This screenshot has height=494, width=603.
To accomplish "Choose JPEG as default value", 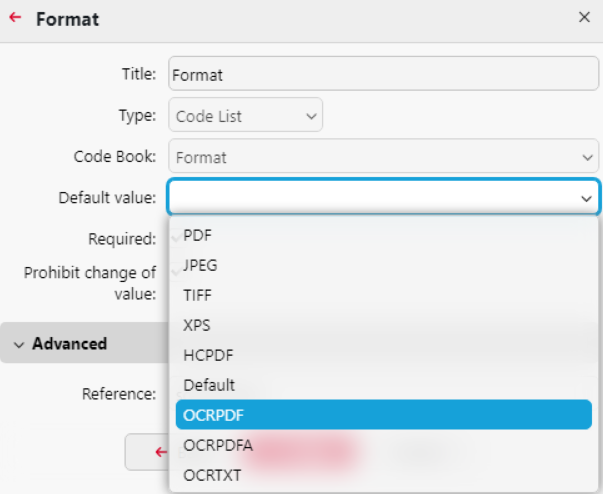I will 200,265.
